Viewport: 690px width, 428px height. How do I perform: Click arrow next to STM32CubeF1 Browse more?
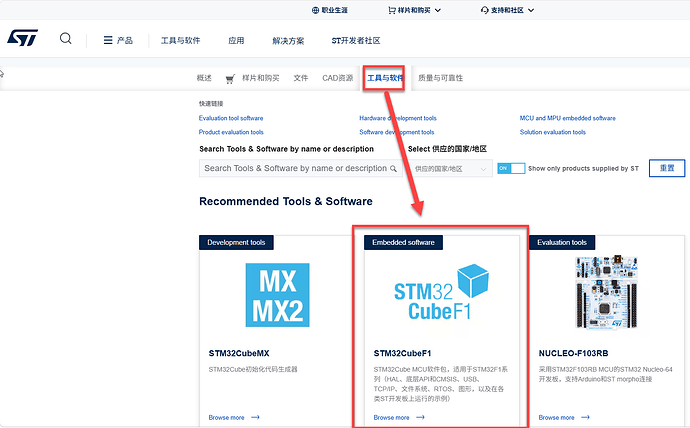(x=421, y=417)
